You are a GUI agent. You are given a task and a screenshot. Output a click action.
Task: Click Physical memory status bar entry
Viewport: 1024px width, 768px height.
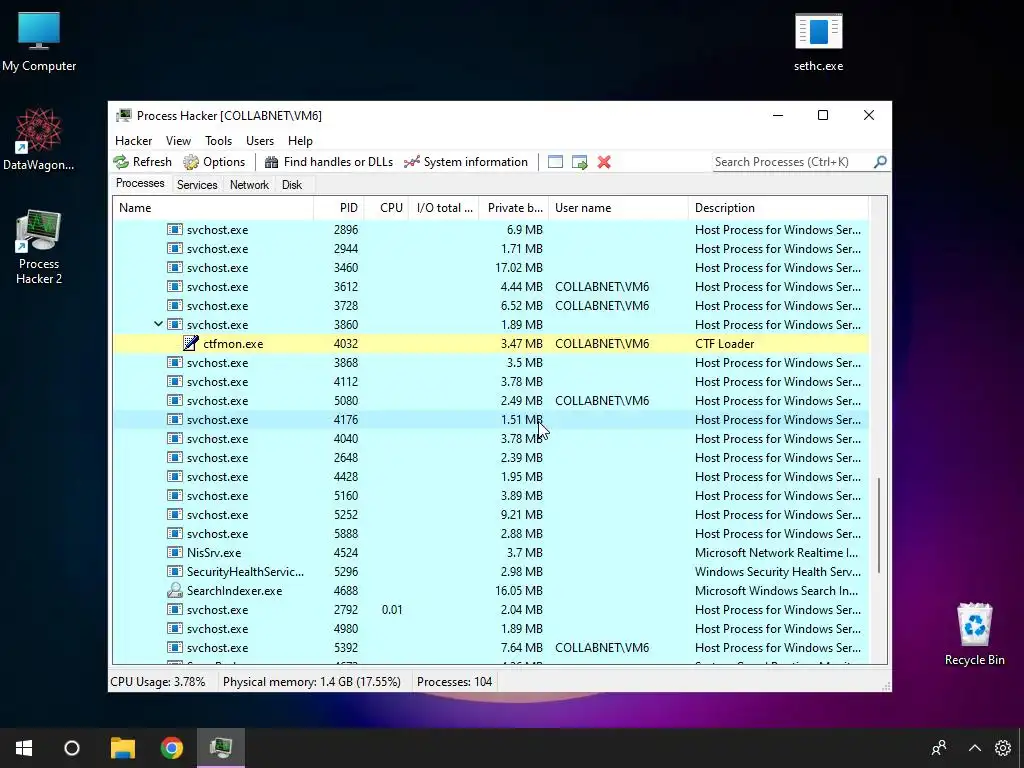point(312,682)
